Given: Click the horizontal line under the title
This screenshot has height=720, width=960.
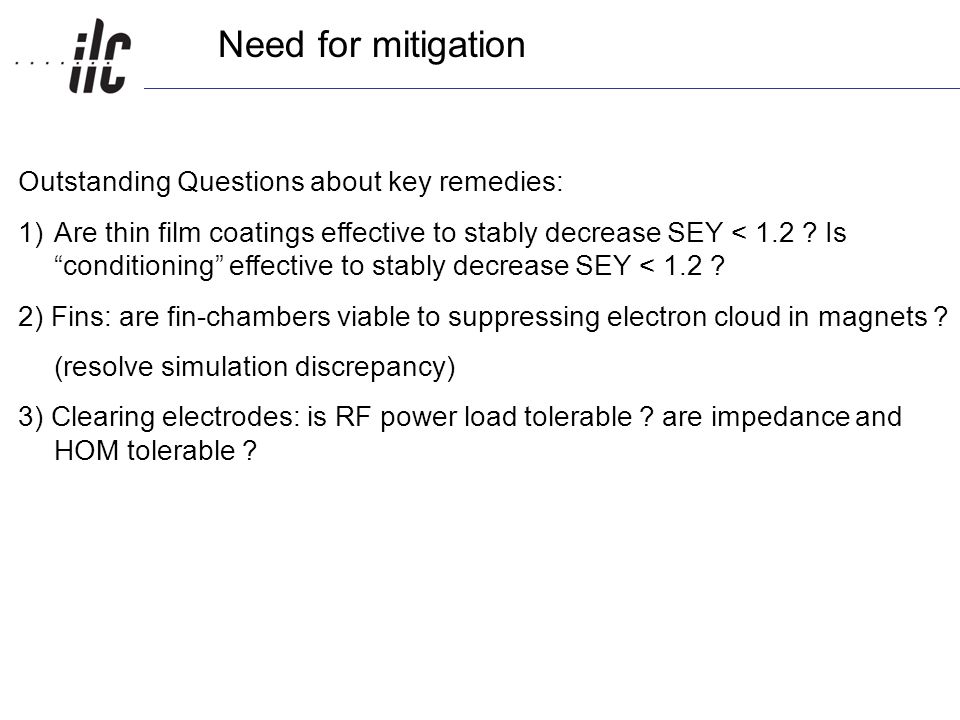Looking at the screenshot, I should tap(552, 88).
